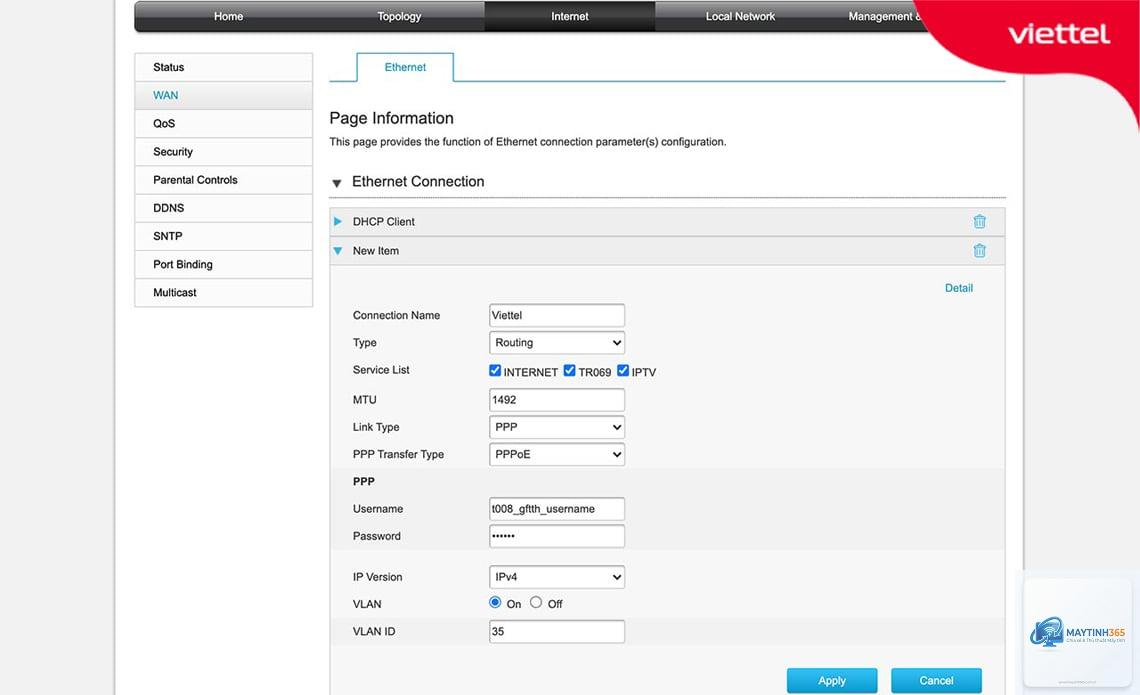Go to the Home top menu
Image resolution: width=1140 pixels, height=695 pixels.
[x=228, y=16]
